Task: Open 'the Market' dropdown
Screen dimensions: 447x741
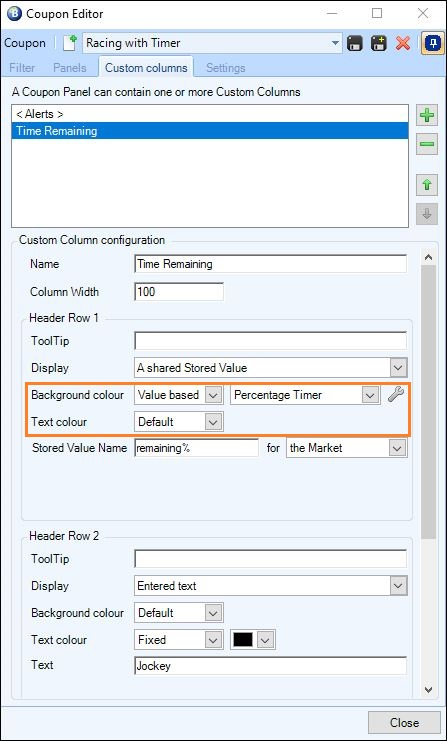Action: pyautogui.click(x=347, y=448)
